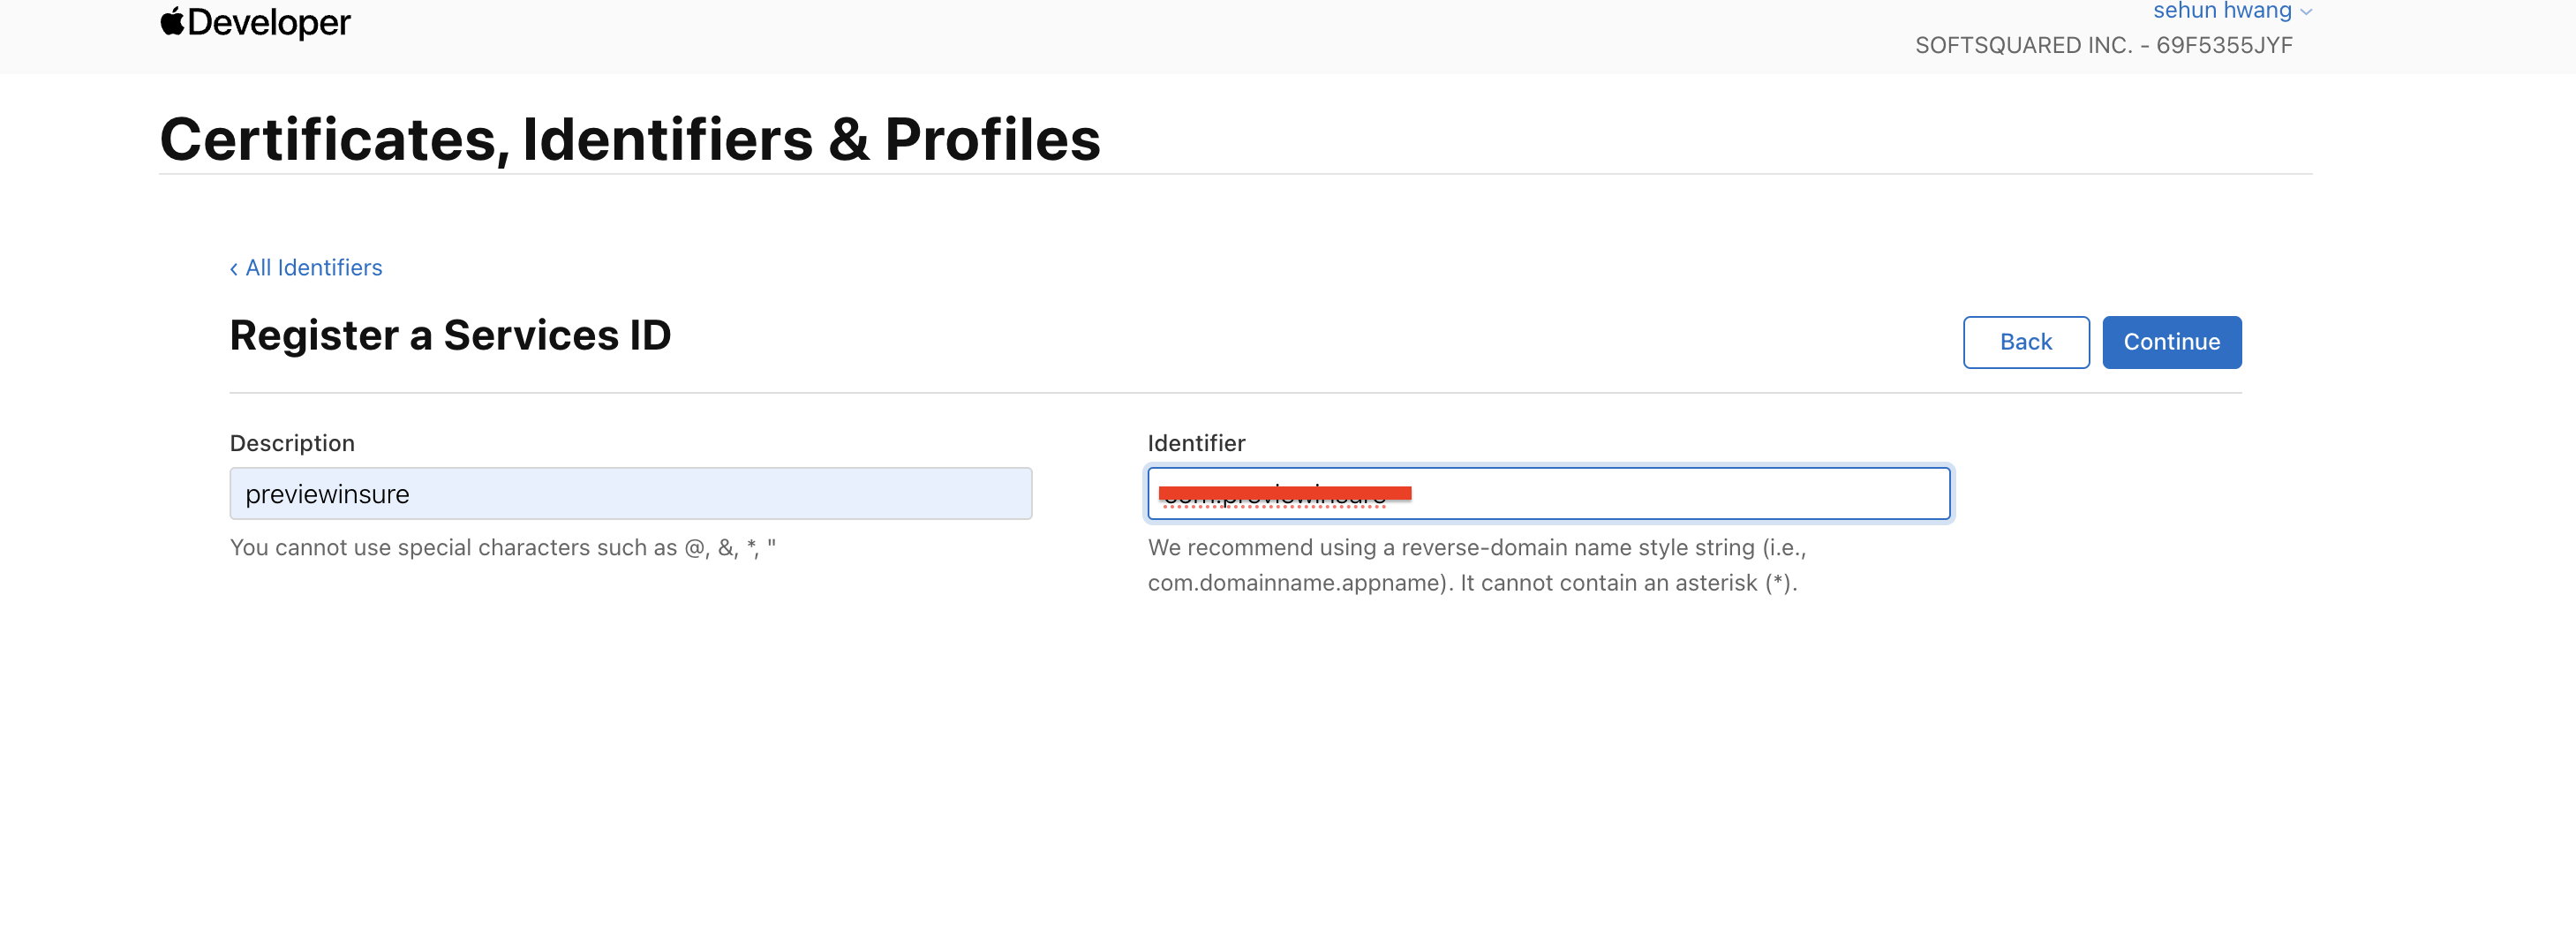This screenshot has height=934, width=2576.
Task: Click the reverse-domain name recommendation text
Action: [x=1476, y=548]
